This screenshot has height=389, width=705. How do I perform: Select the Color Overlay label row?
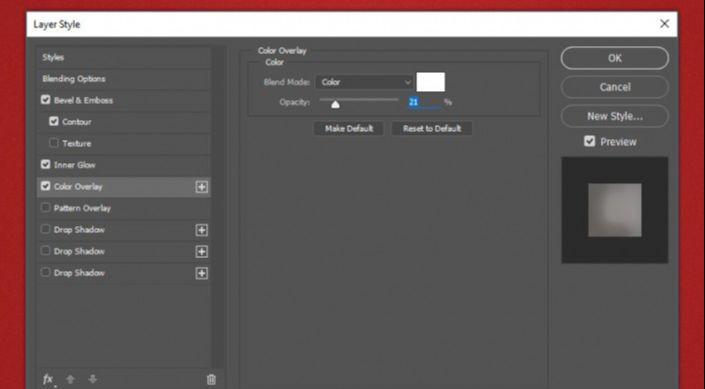click(x=124, y=187)
